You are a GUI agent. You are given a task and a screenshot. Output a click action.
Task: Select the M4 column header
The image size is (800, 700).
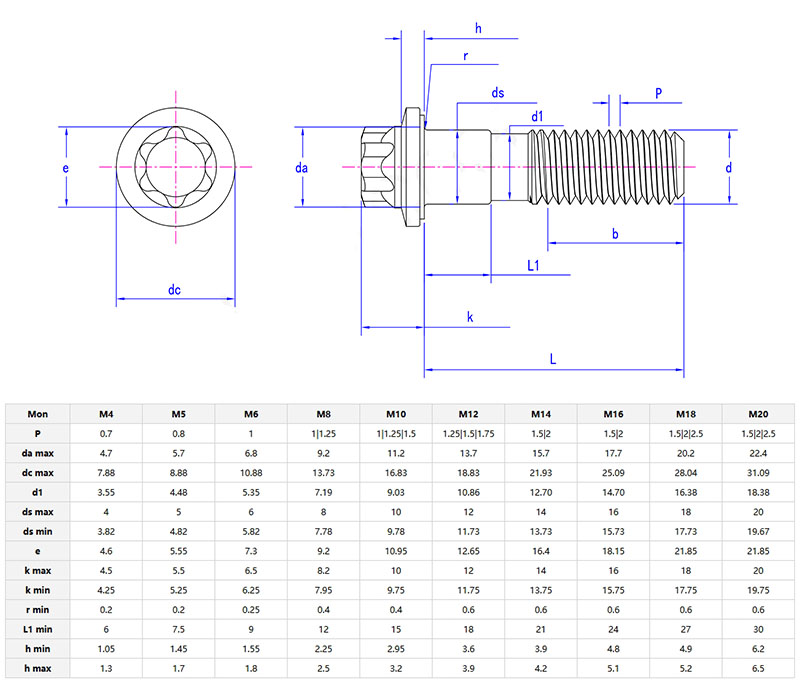(x=107, y=413)
